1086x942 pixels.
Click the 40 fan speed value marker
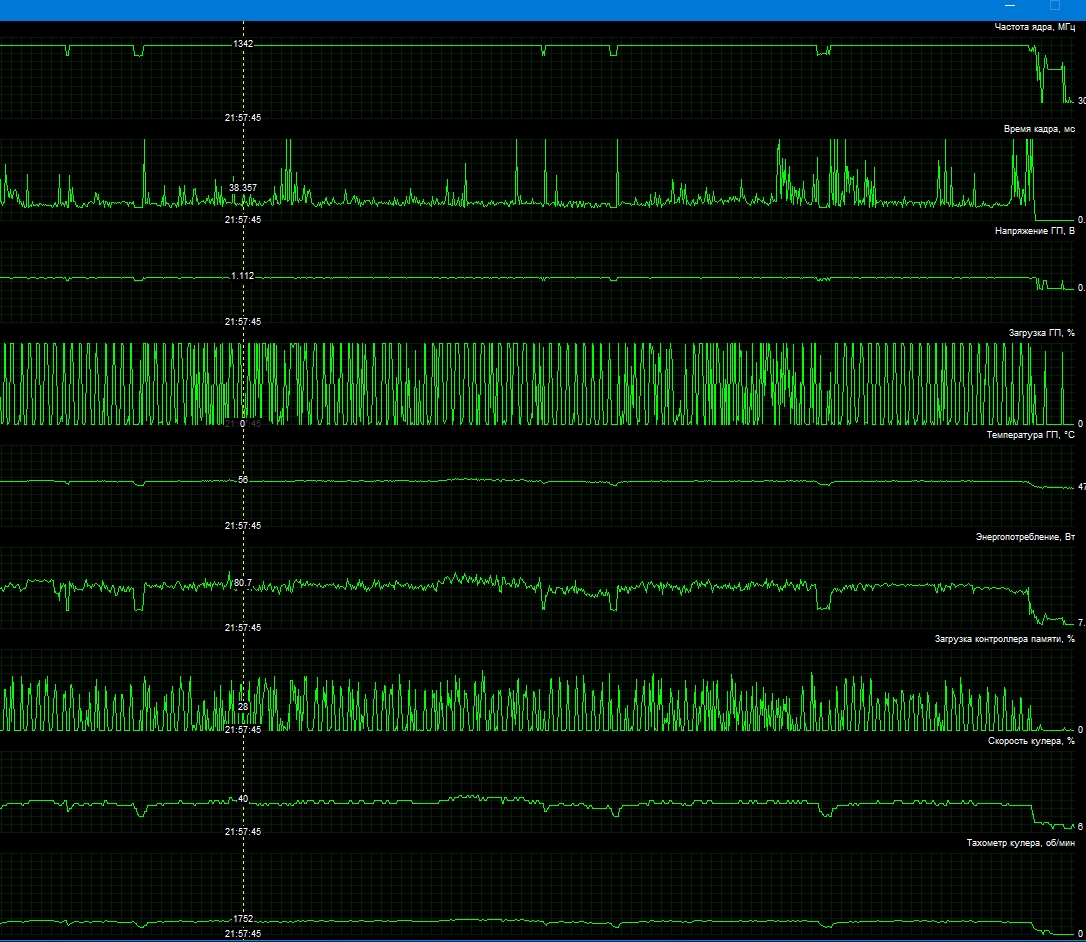click(x=243, y=799)
